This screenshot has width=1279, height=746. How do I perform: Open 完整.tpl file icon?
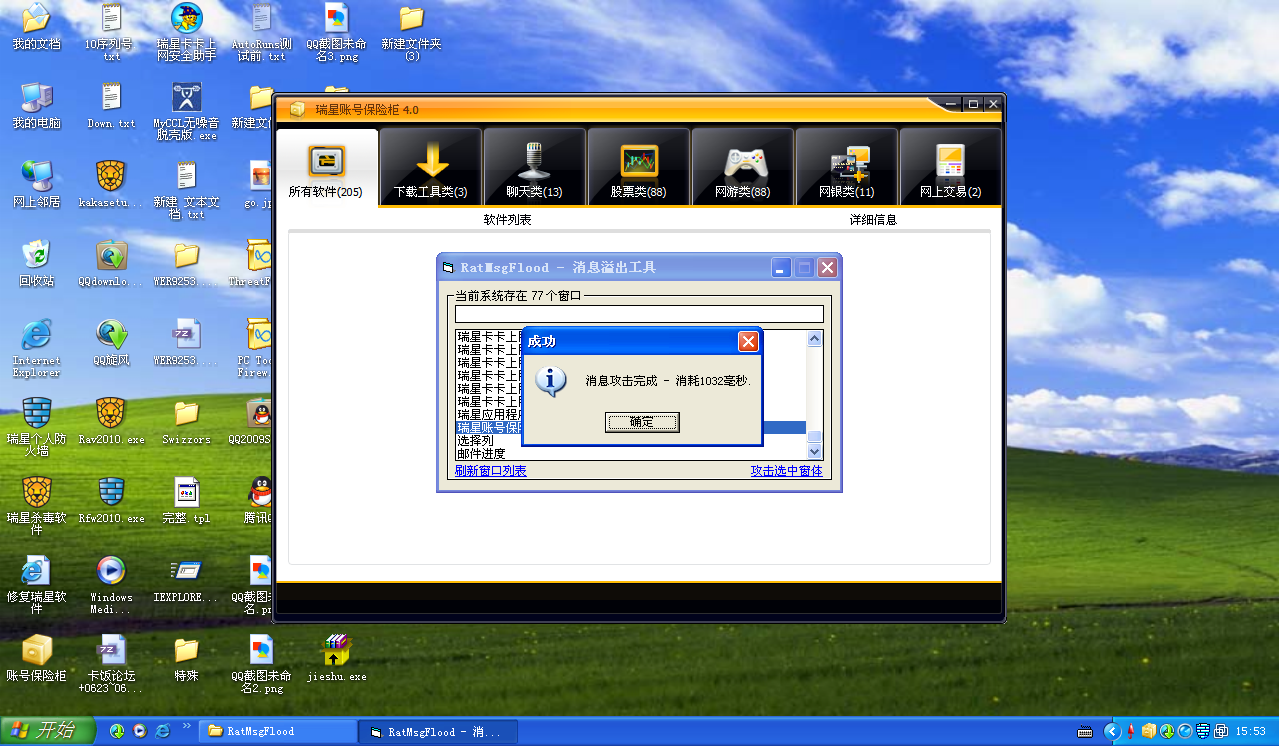point(186,498)
